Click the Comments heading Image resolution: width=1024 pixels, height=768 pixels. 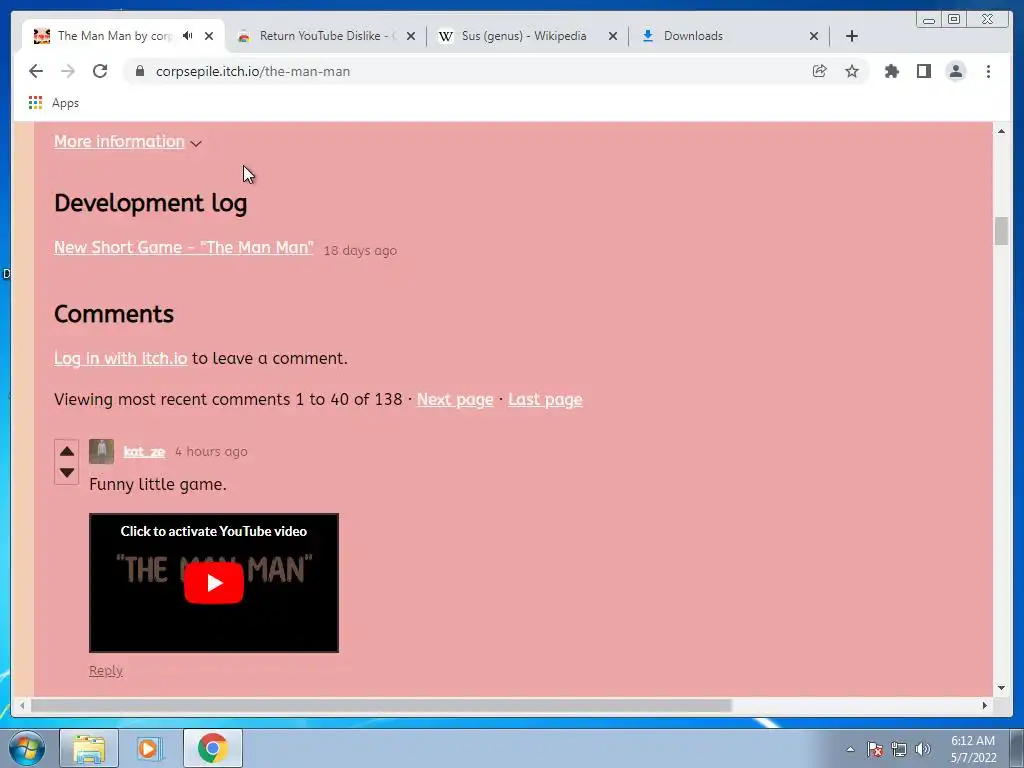click(114, 314)
